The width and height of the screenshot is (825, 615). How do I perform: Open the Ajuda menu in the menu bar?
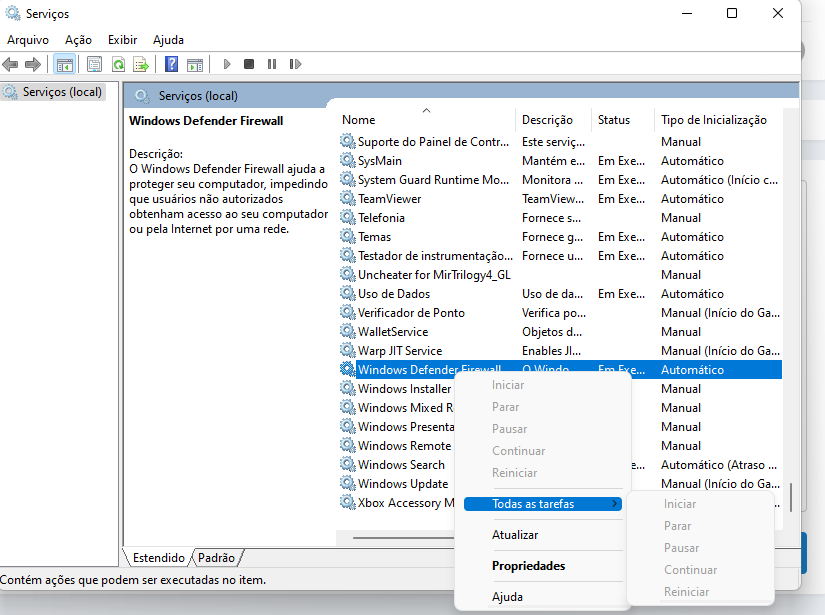pyautogui.click(x=168, y=40)
